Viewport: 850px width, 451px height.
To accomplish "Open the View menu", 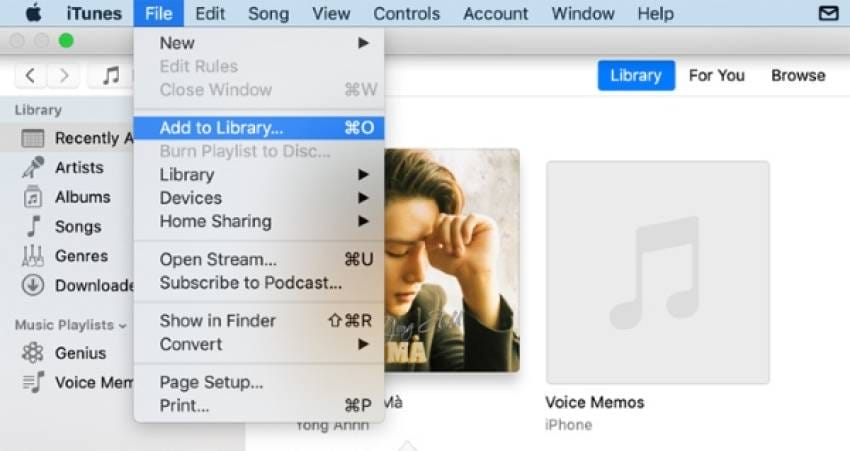I will (x=331, y=13).
